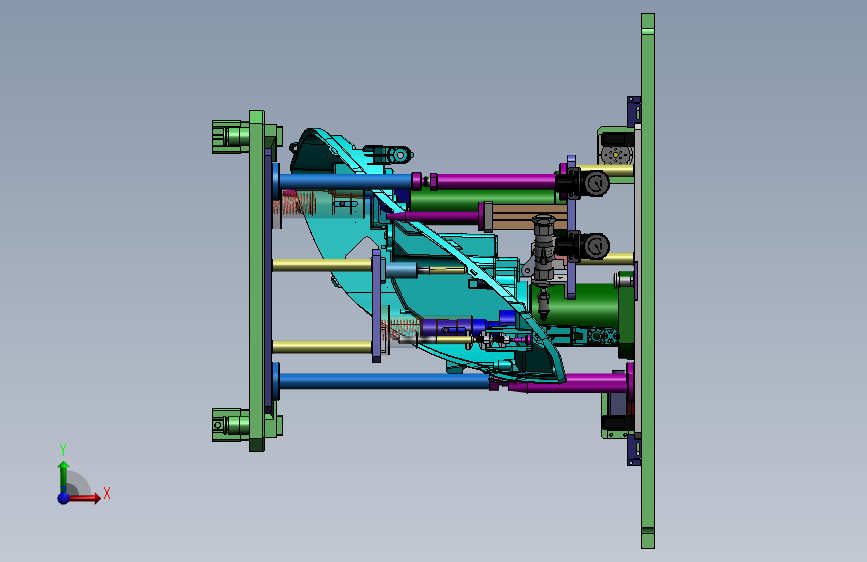The image size is (867, 562).
Task: Select the top-left green clamp bracket
Action: click(x=231, y=137)
